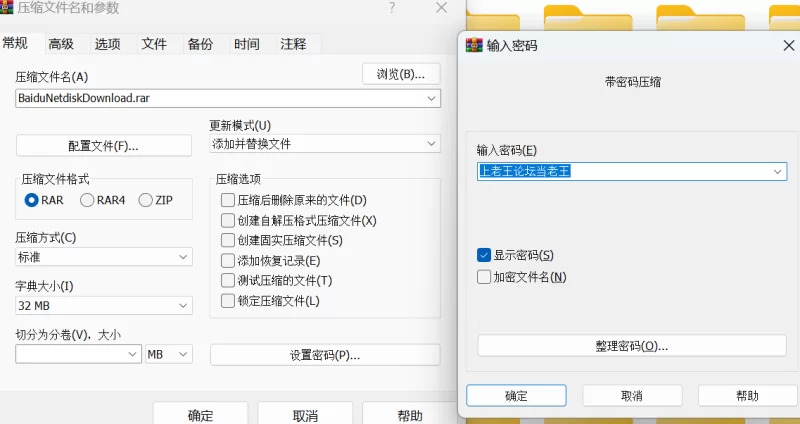Close the archive name and parameters dialog
The image size is (800, 424).
click(x=441, y=8)
